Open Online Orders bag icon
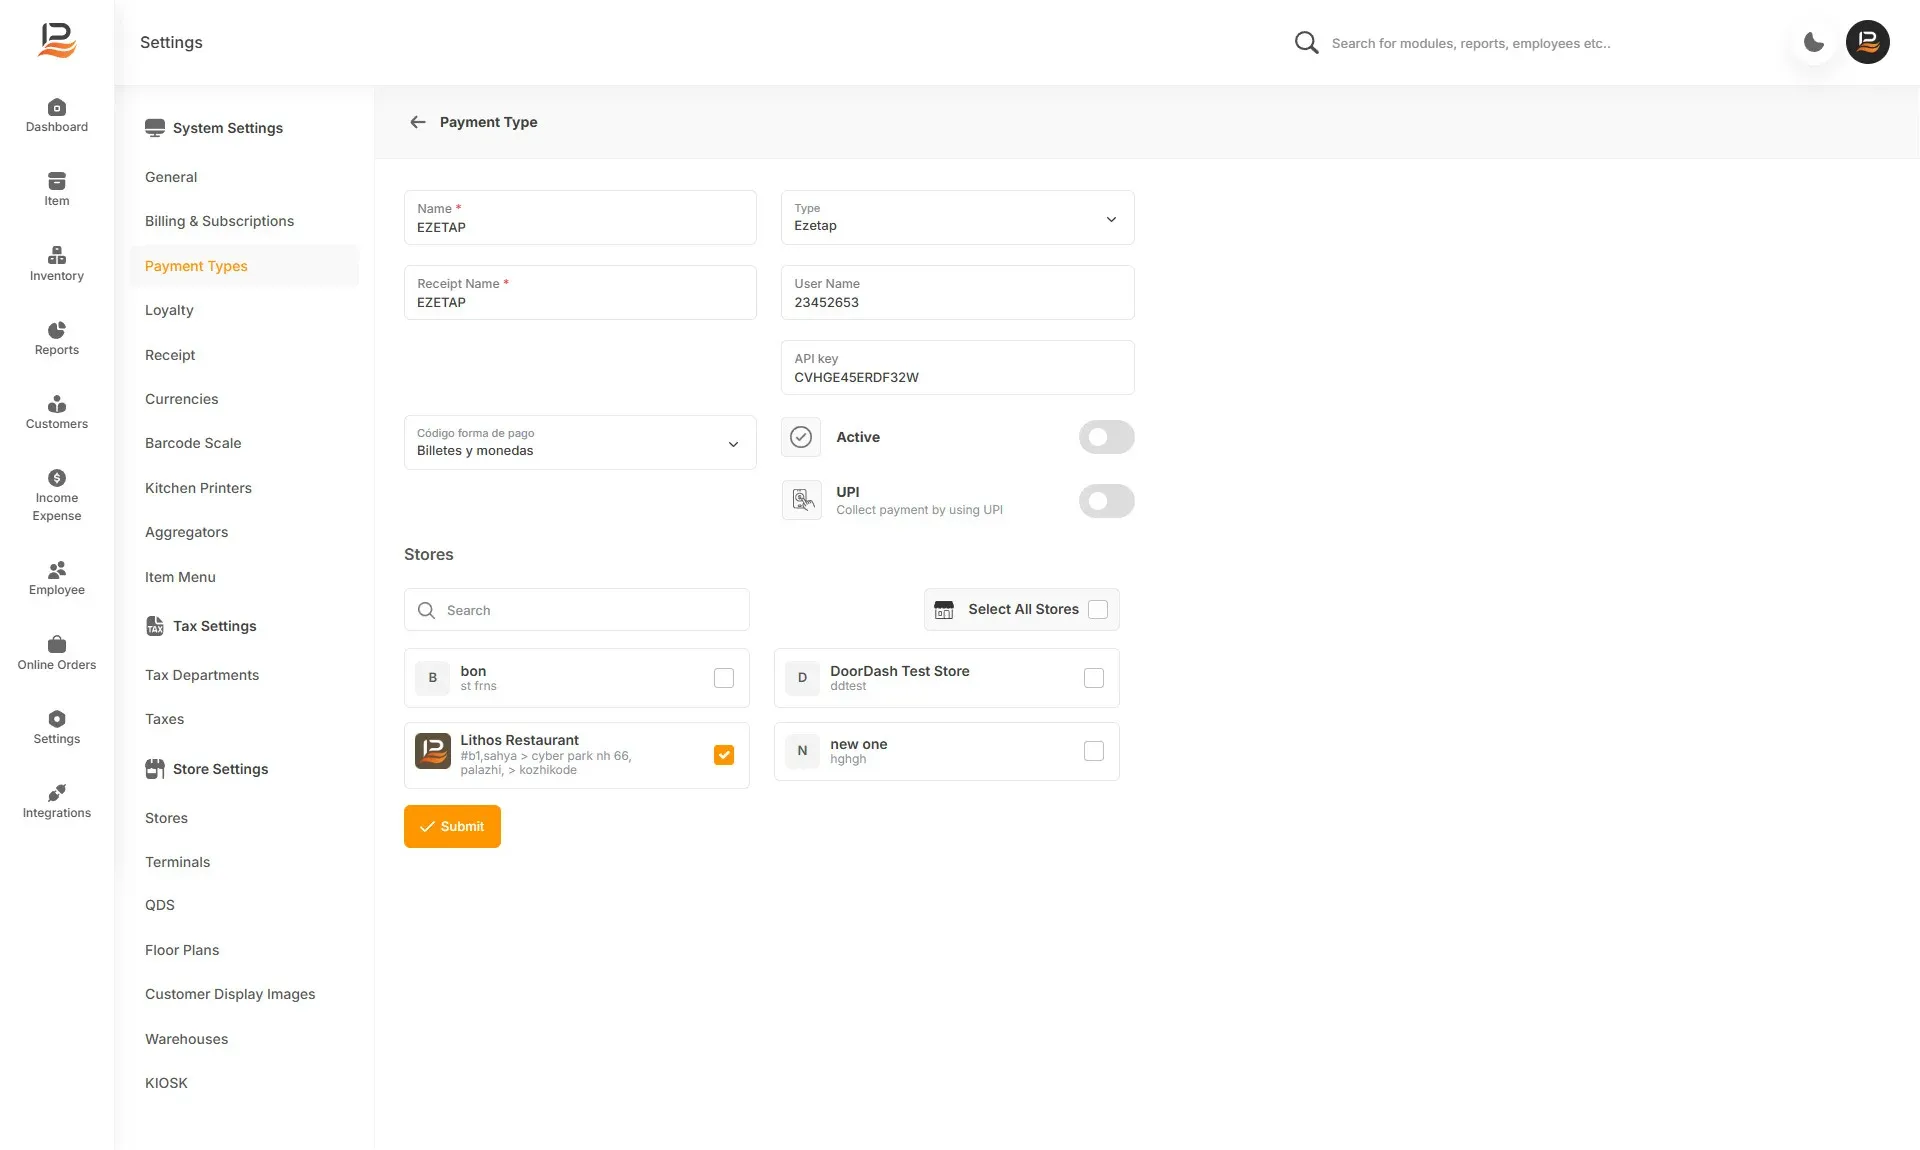1920x1150 pixels. tap(57, 644)
